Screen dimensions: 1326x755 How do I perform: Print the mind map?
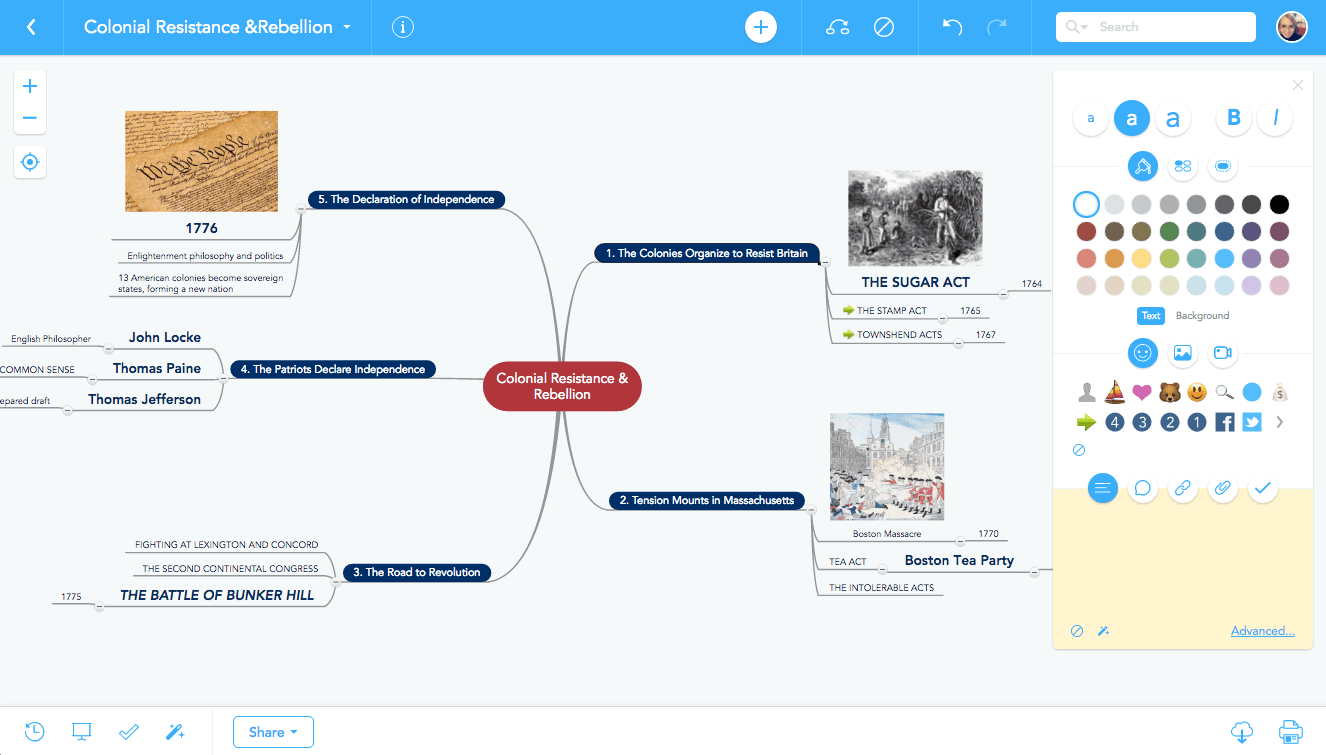(1291, 731)
